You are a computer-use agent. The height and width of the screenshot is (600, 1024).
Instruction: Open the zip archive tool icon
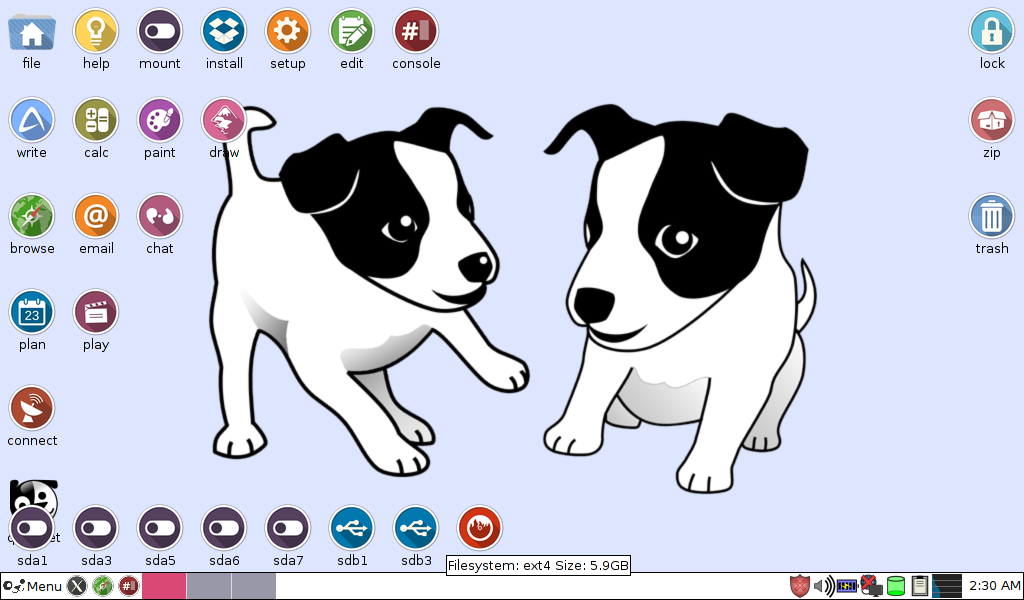coord(991,121)
